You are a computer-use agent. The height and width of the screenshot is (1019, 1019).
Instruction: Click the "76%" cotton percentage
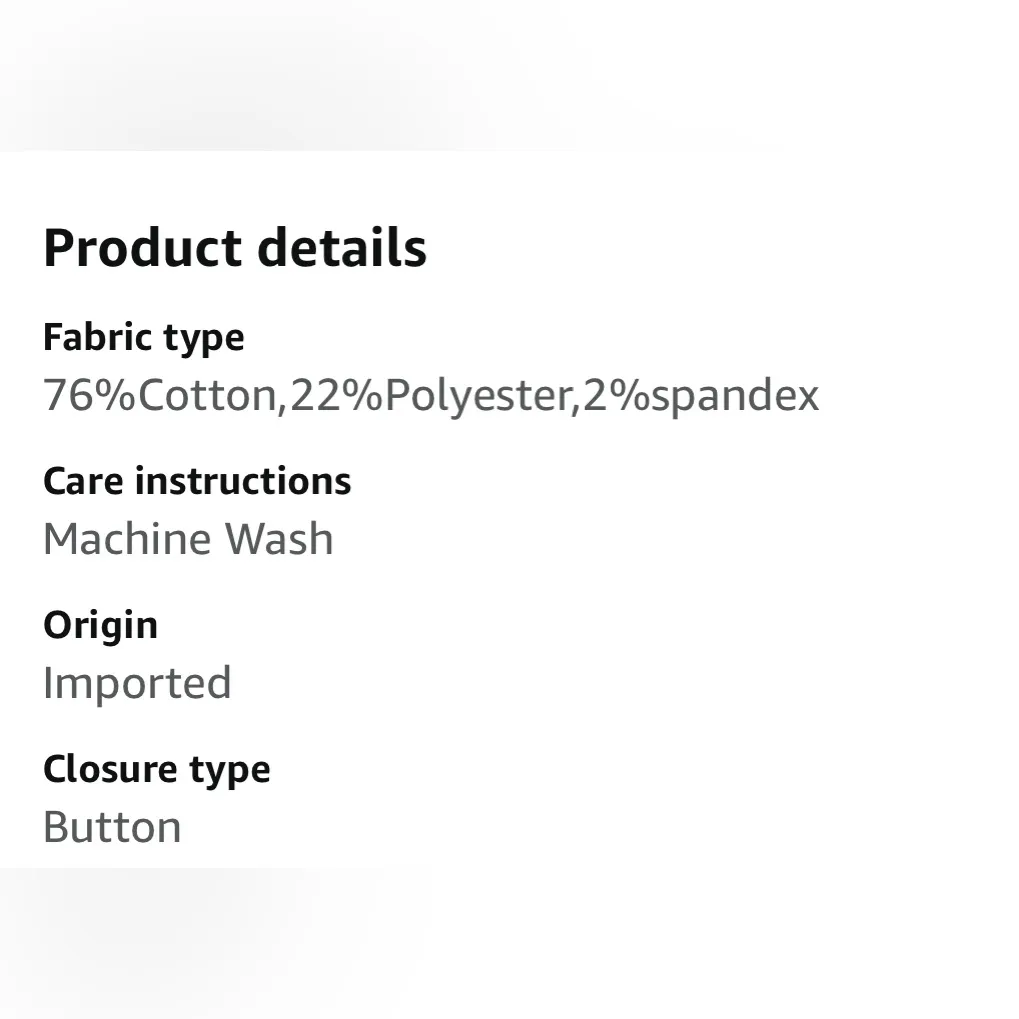coord(90,396)
